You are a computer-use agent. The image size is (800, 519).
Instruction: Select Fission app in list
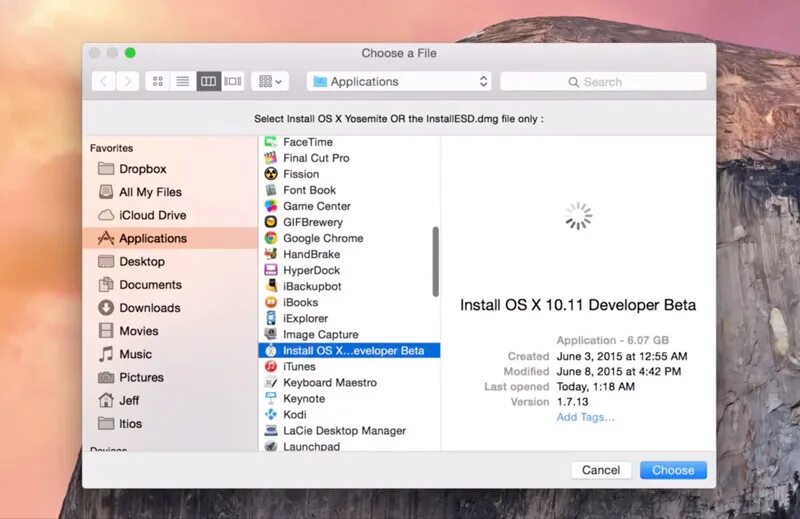(x=349, y=174)
